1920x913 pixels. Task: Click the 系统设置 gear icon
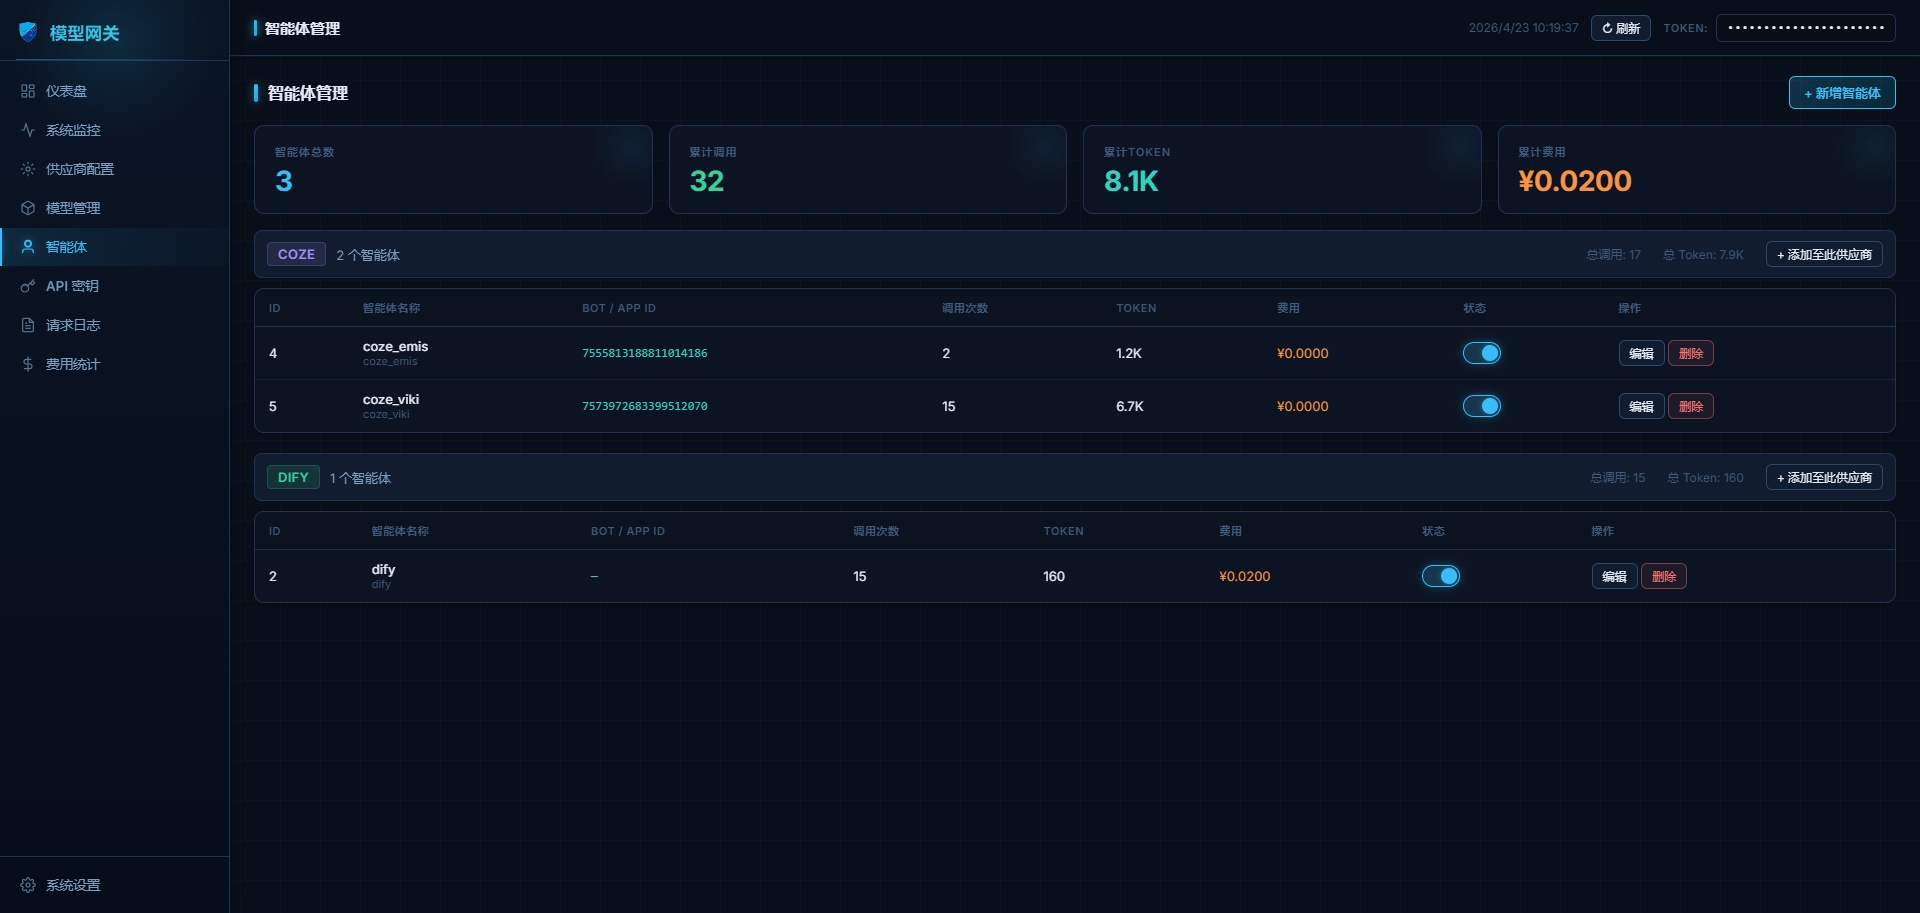pos(28,885)
